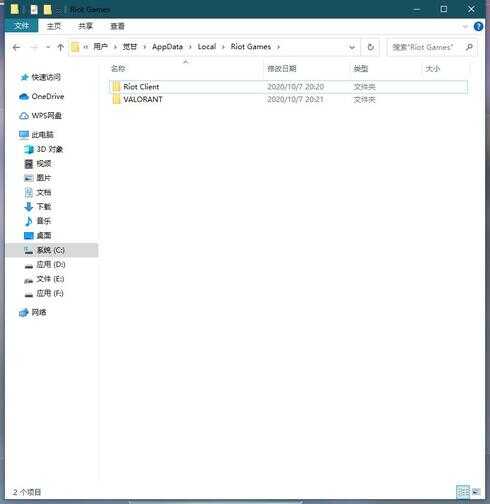Viewport: 490px width, 504px height.
Task: Click Local in the address path
Action: coord(207,47)
